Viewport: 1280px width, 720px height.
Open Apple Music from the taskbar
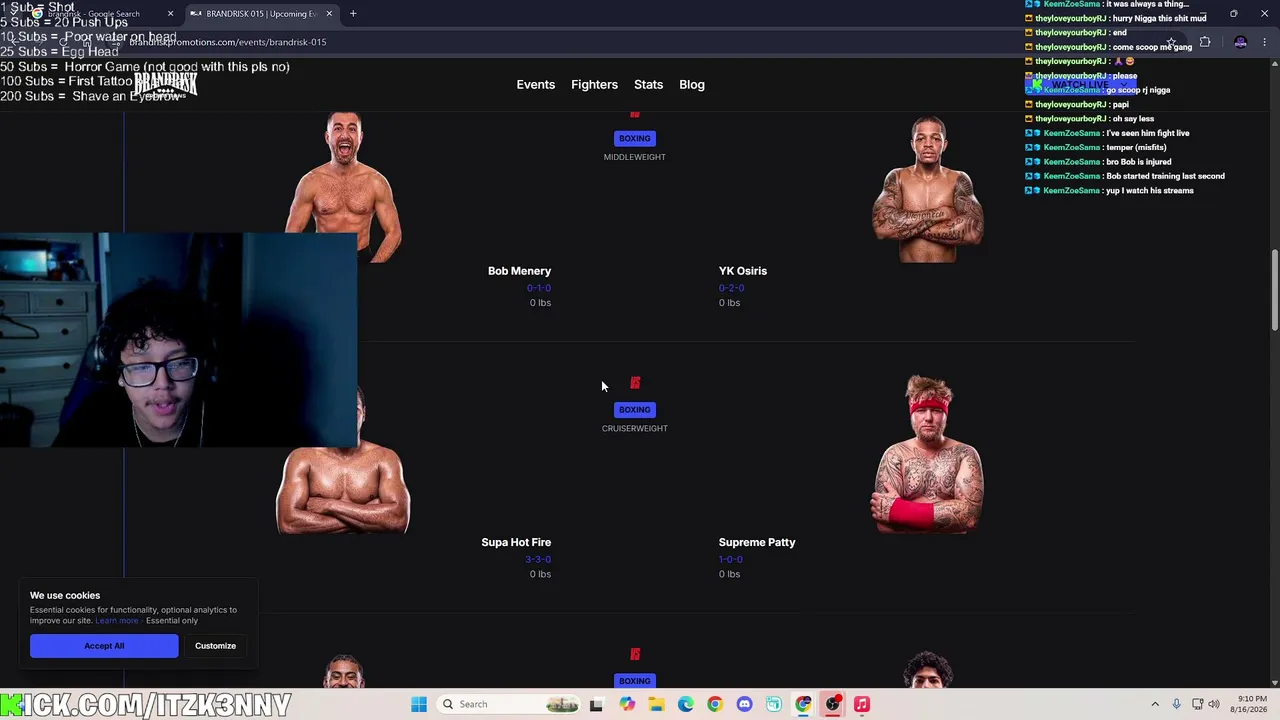click(x=861, y=704)
